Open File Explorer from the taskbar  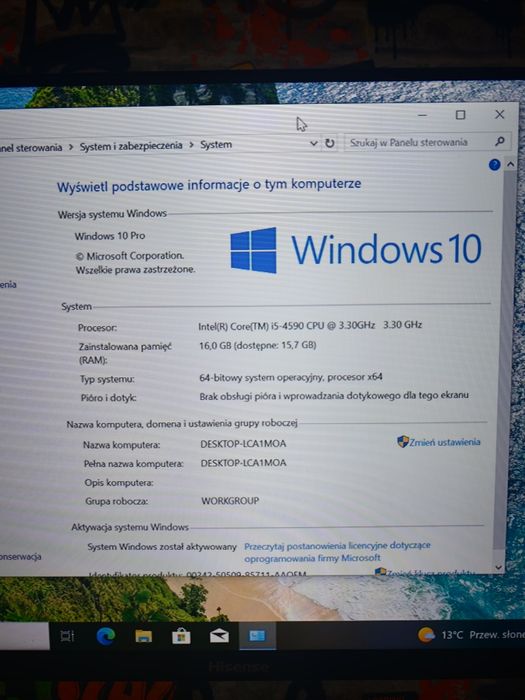tap(144, 636)
